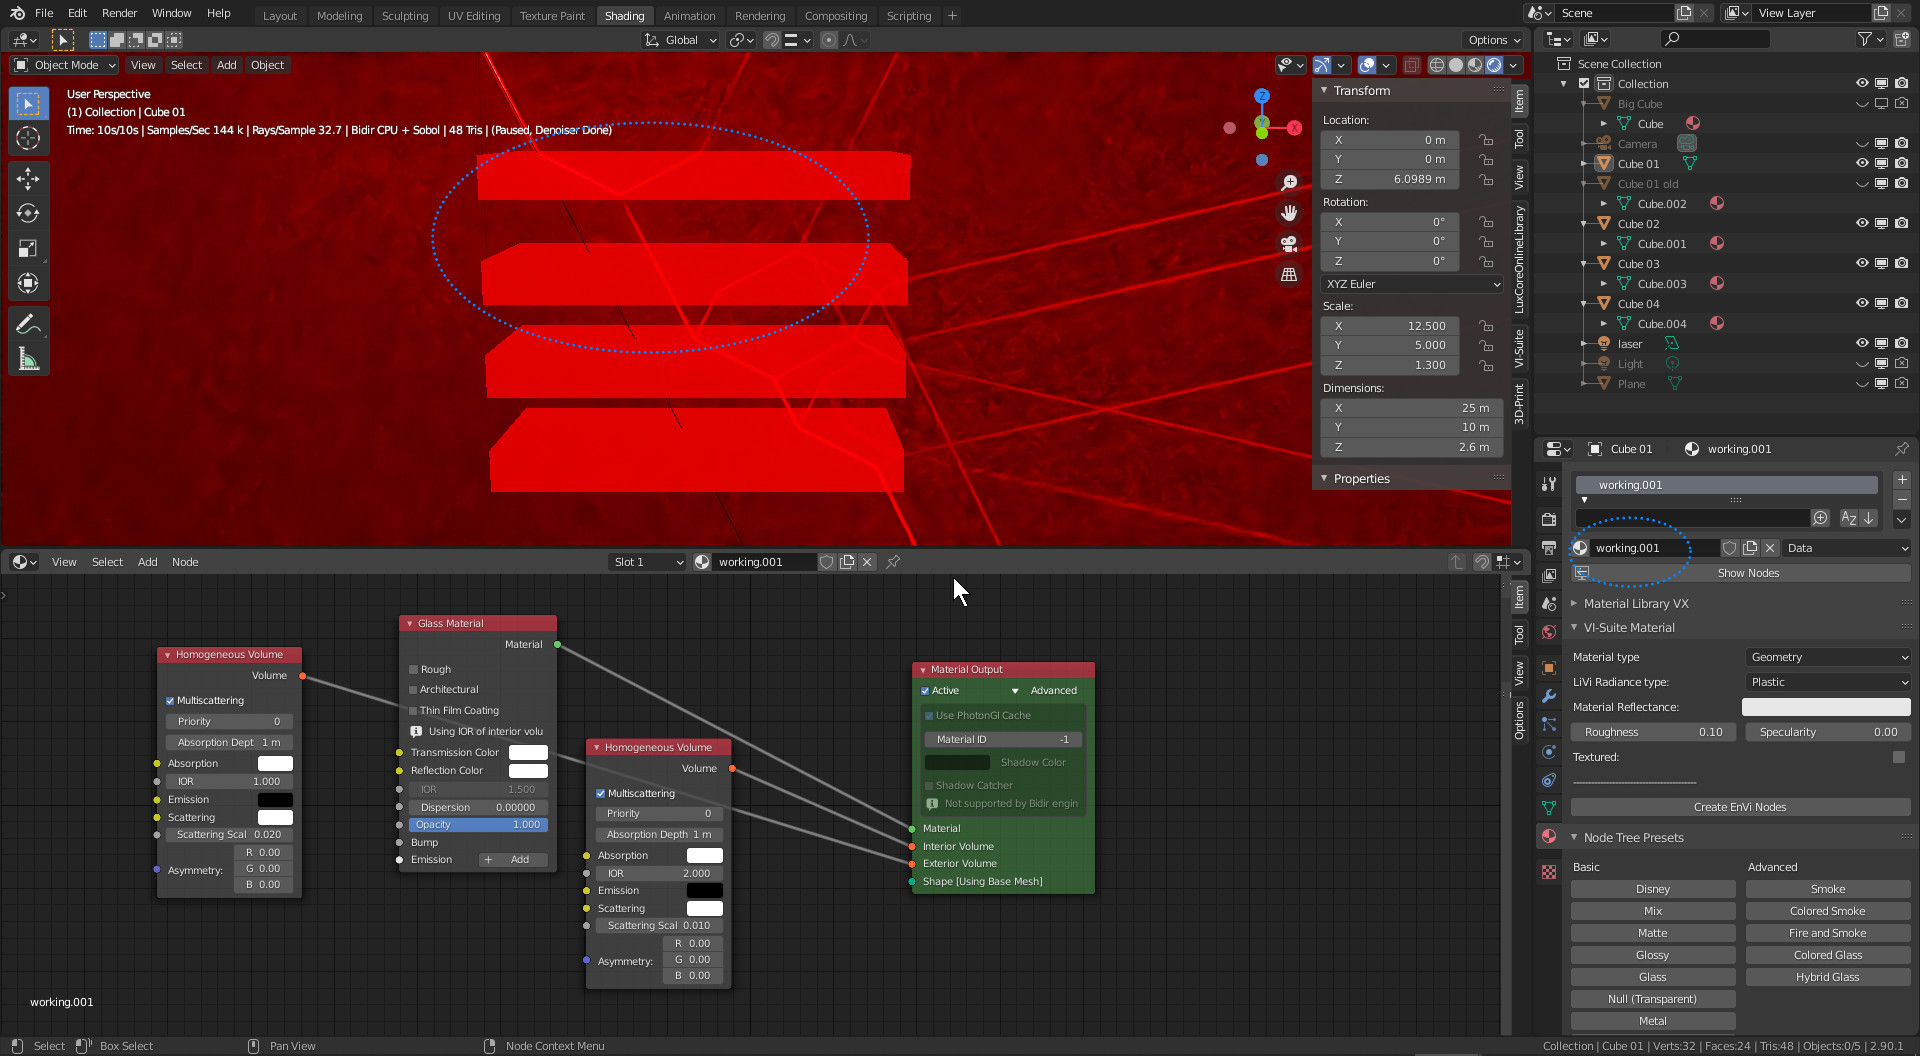The width and height of the screenshot is (1920, 1056).
Task: Open the Object Mode dropdown
Action: pos(65,65)
